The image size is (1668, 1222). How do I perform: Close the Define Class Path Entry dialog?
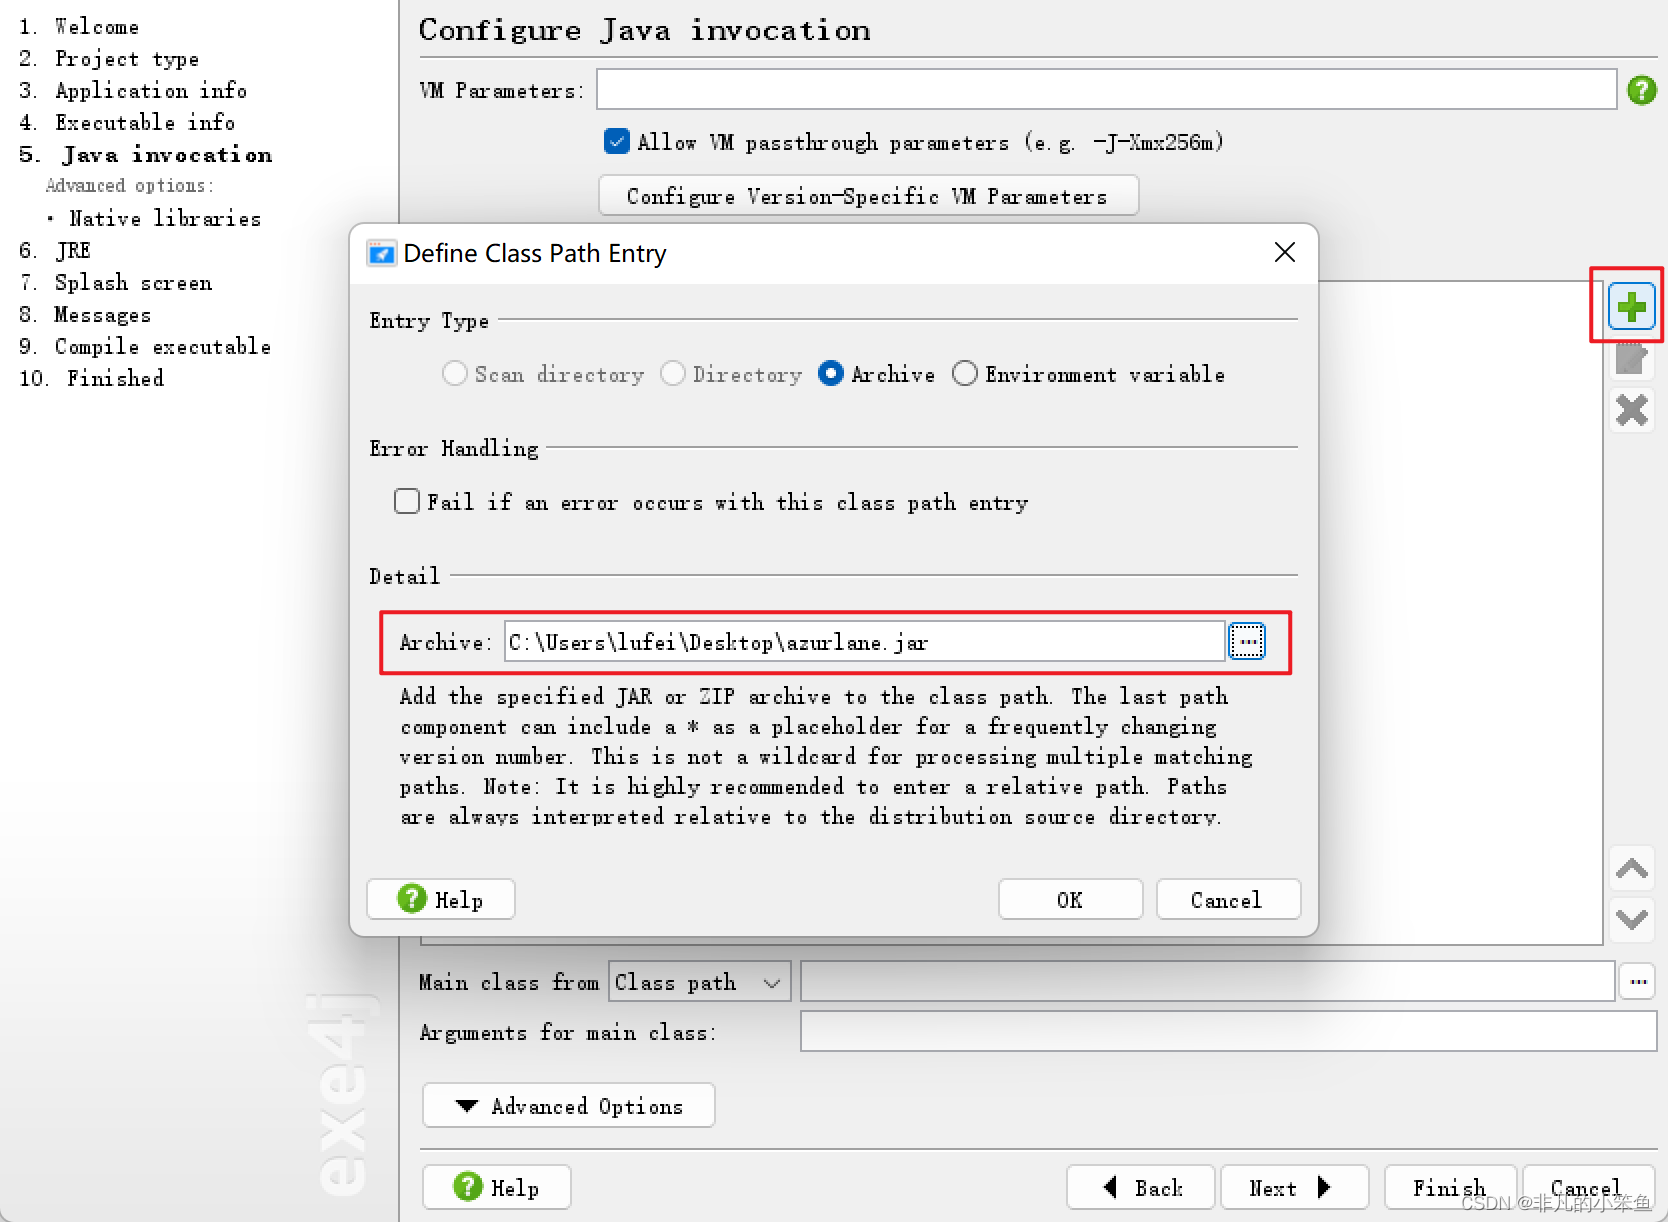click(x=1285, y=252)
